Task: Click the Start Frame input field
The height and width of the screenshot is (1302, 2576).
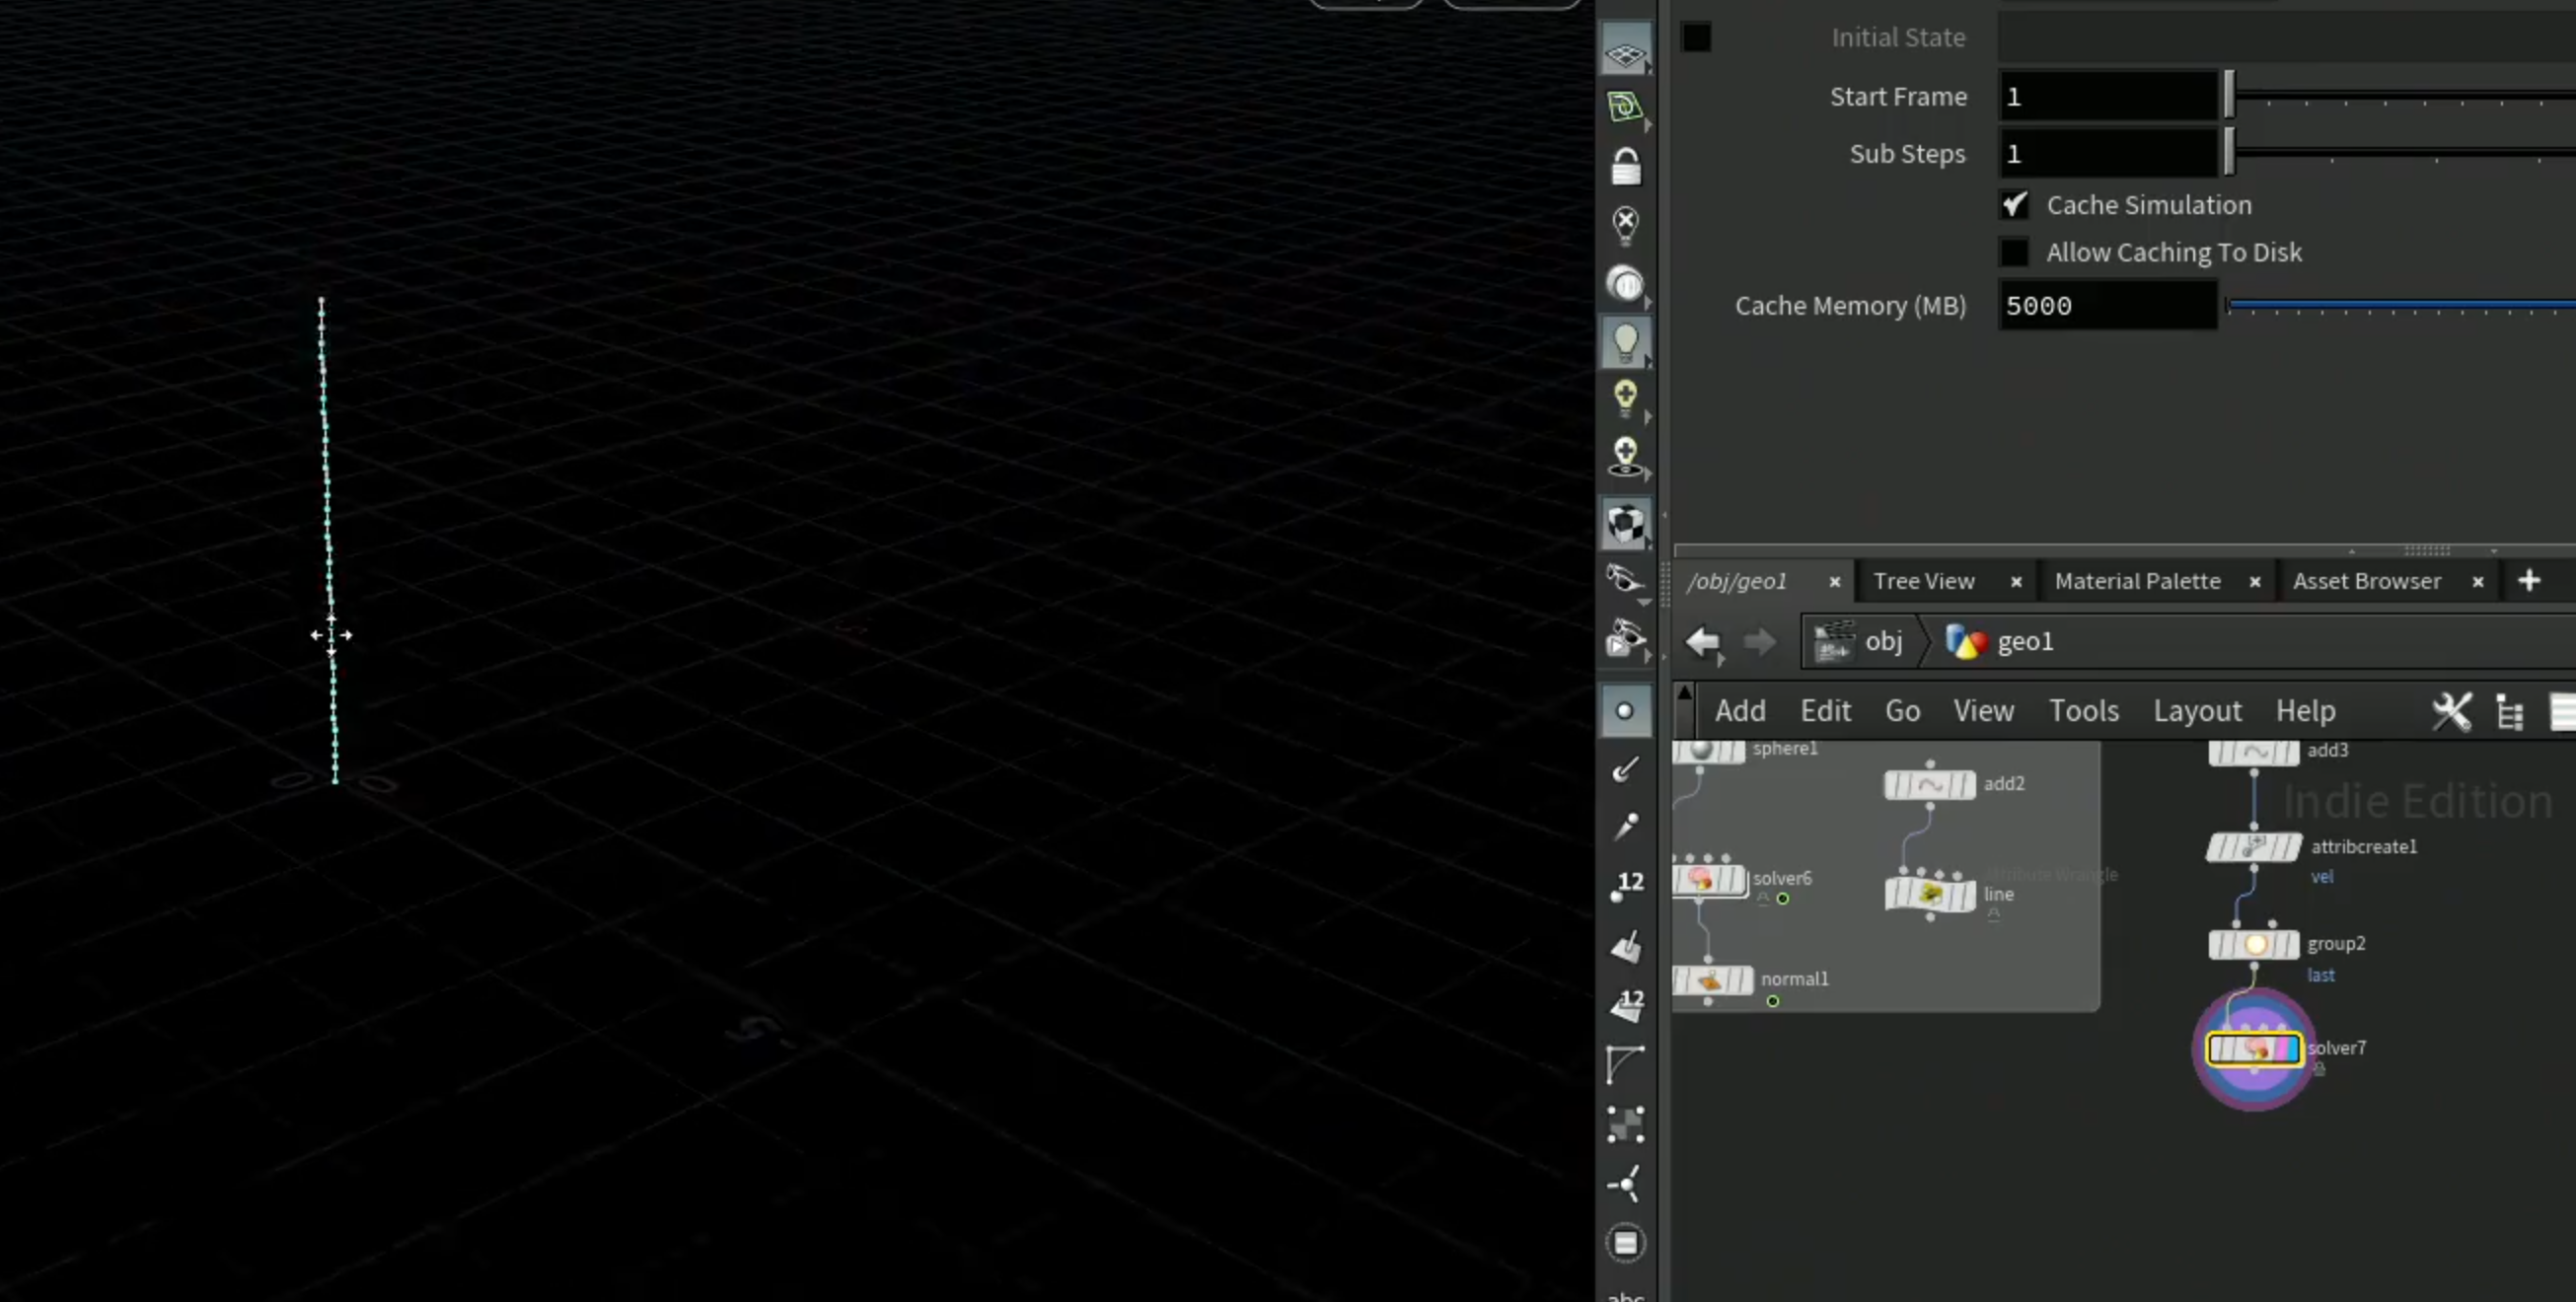Action: click(x=2107, y=97)
